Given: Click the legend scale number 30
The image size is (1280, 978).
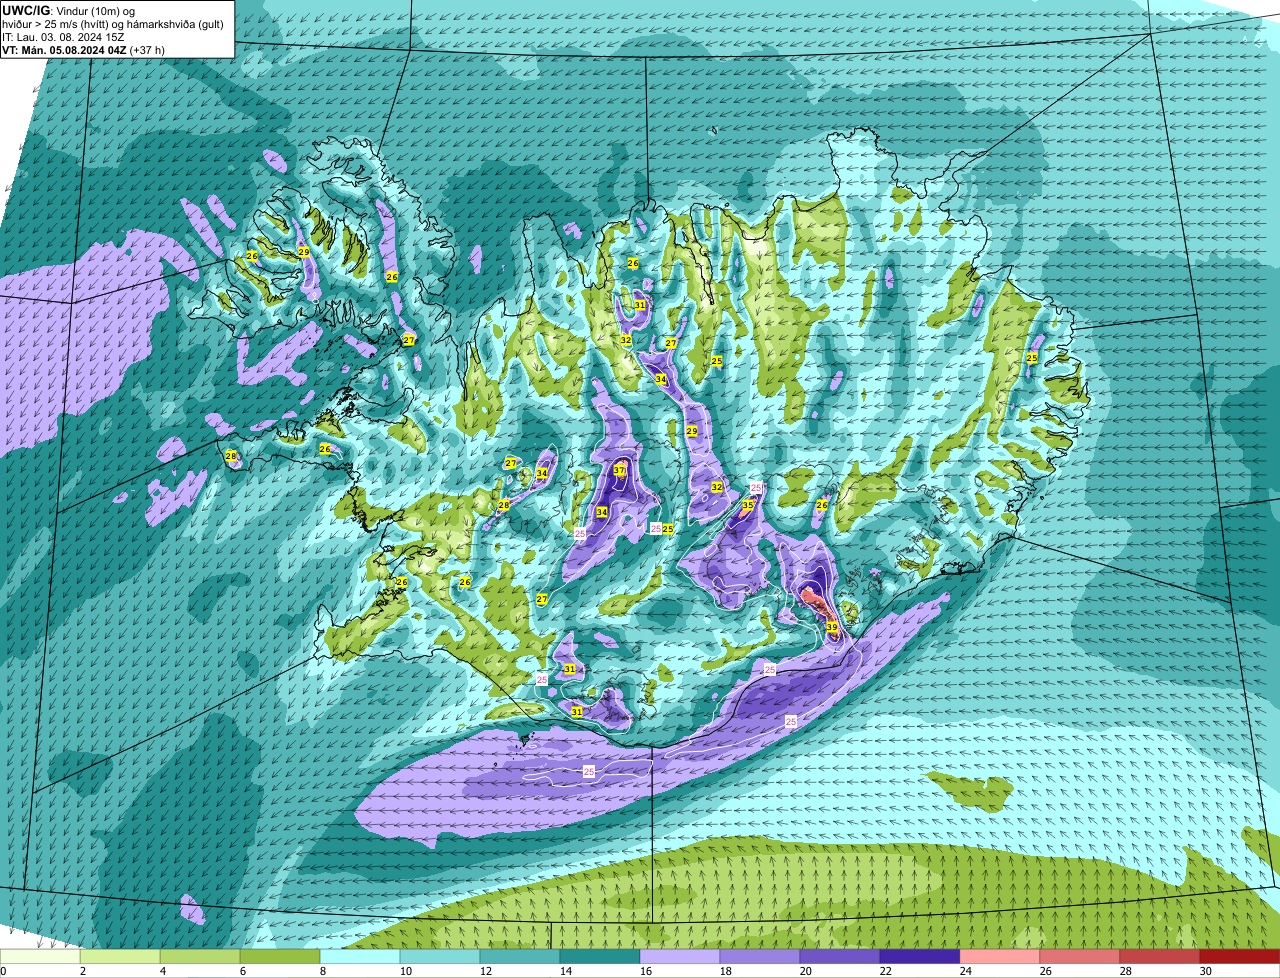Looking at the screenshot, I should (x=1205, y=971).
